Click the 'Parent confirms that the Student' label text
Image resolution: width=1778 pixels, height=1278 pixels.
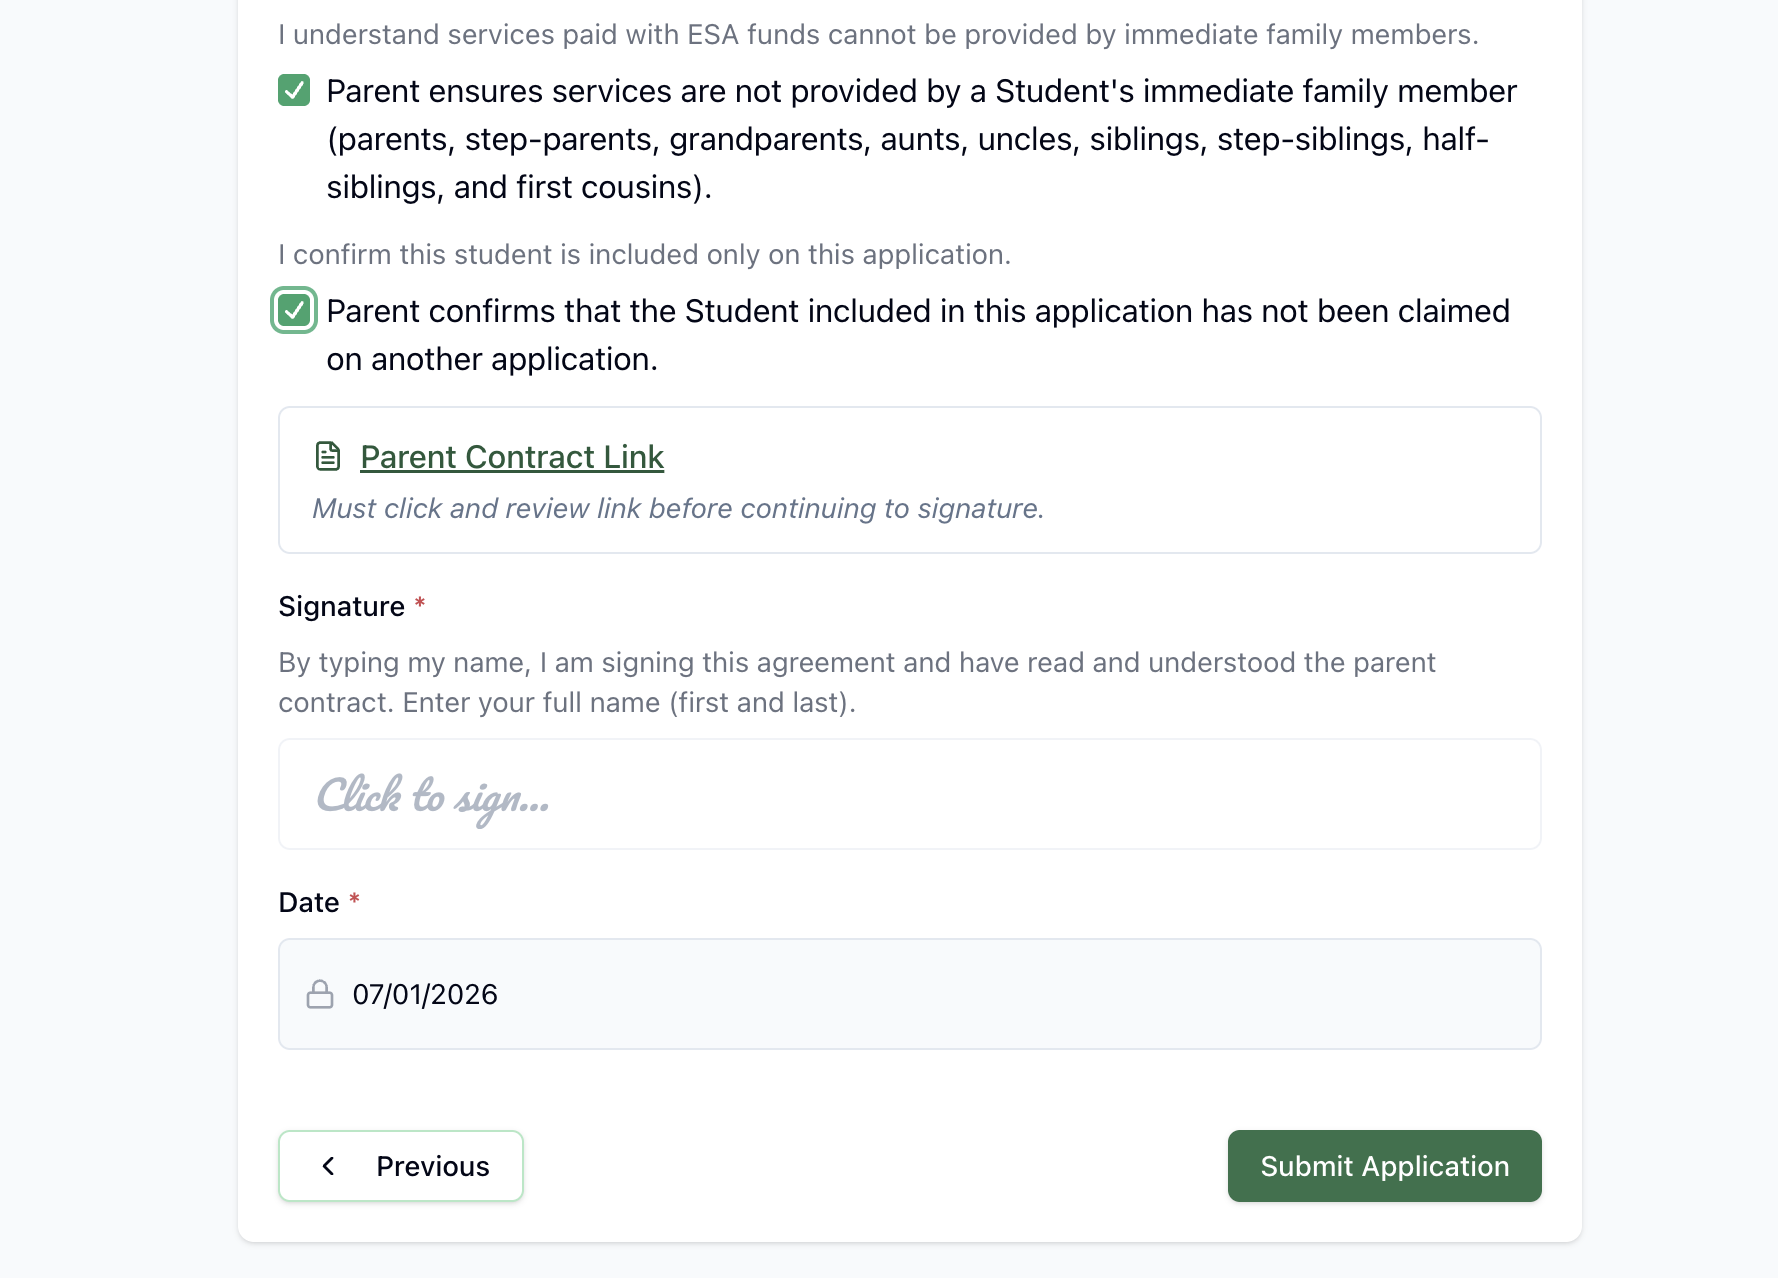pos(918,335)
